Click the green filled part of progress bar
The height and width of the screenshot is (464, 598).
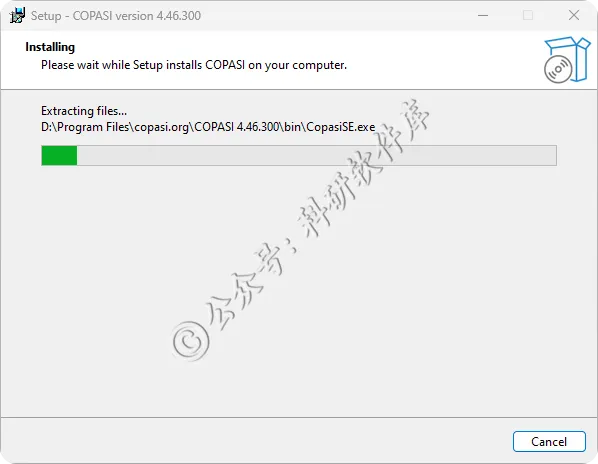[x=59, y=156]
